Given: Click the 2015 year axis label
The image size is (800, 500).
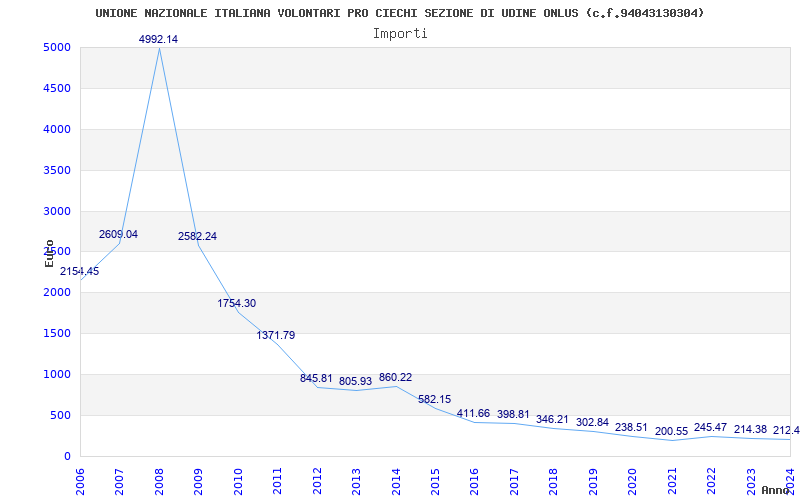Looking at the screenshot, I should point(435,481).
